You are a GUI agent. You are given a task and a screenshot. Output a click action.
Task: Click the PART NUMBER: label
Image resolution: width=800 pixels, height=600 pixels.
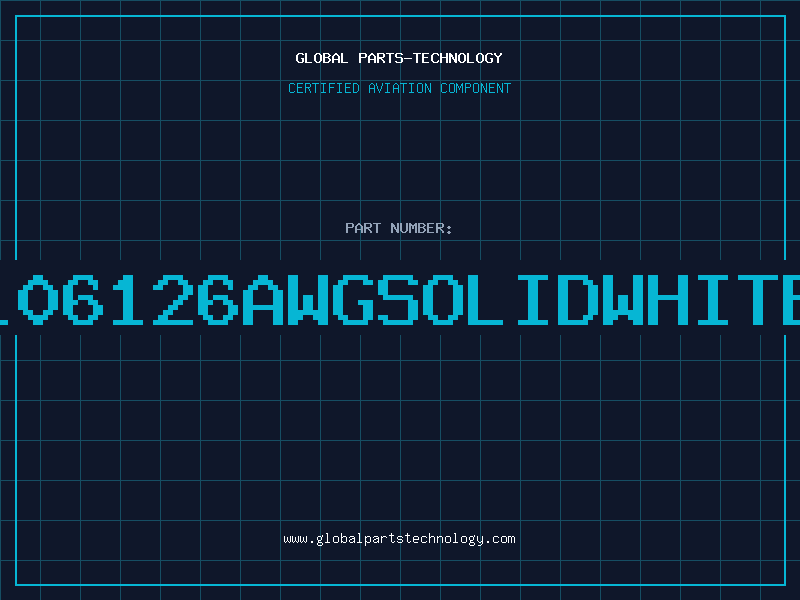tap(399, 228)
